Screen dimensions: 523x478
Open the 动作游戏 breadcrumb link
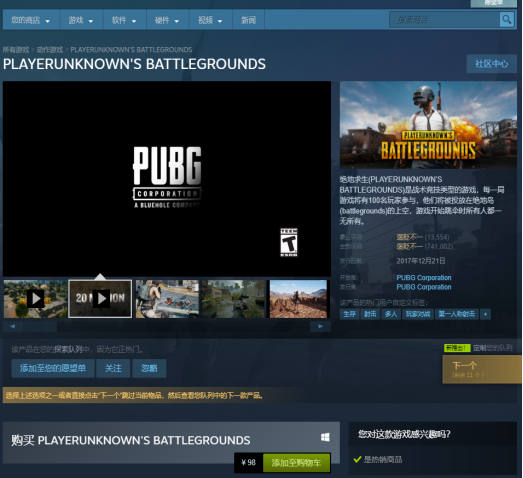(50, 50)
